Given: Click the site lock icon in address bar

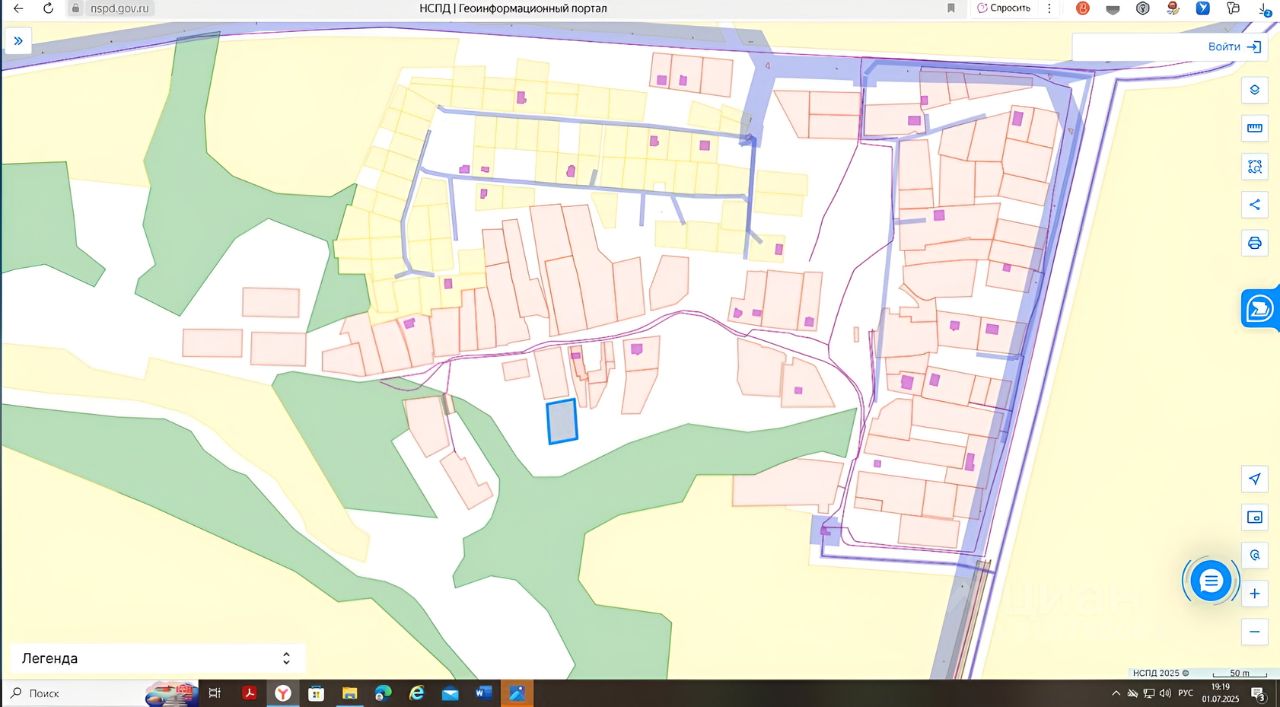Looking at the screenshot, I should 75,8.
